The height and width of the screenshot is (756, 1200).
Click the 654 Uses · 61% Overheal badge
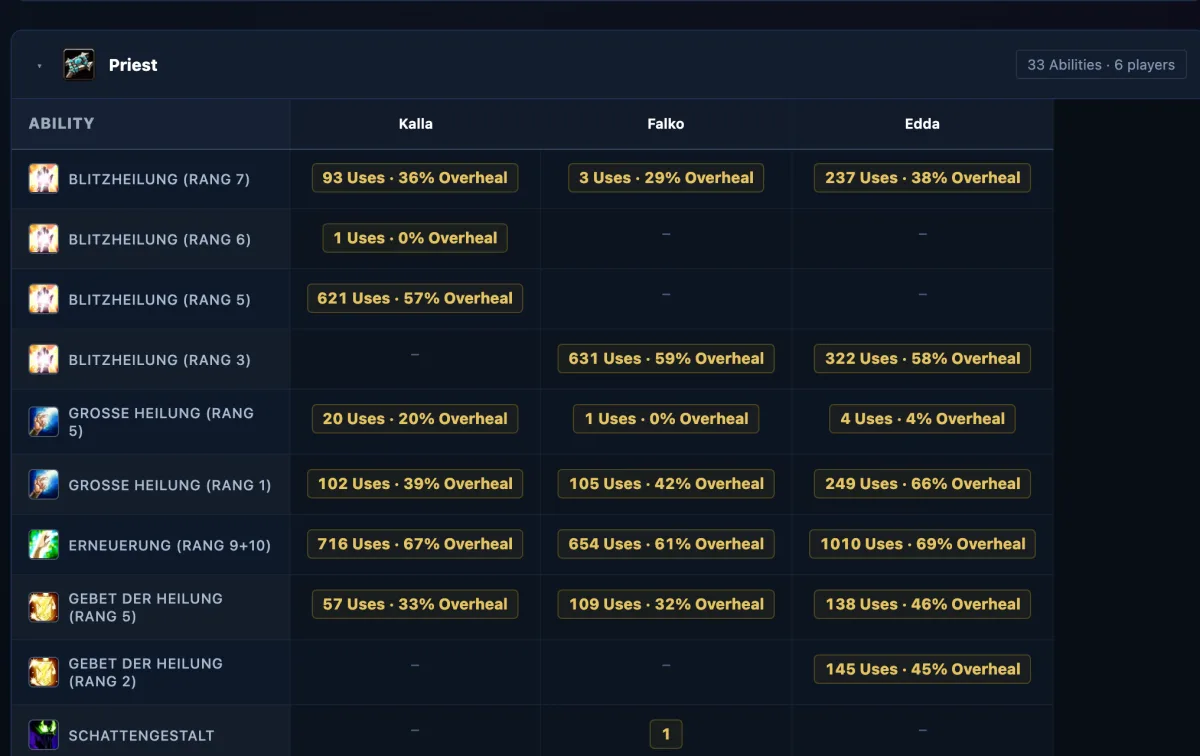coord(666,544)
